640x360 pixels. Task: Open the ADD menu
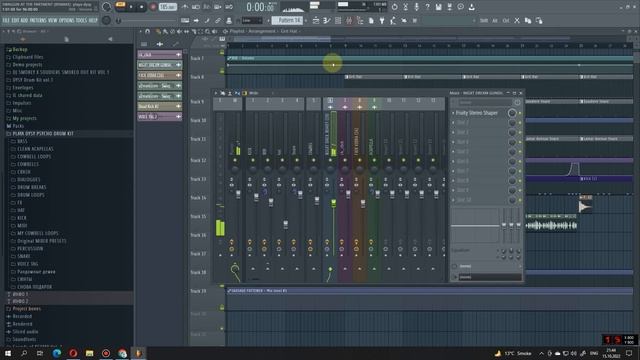tap(24, 20)
